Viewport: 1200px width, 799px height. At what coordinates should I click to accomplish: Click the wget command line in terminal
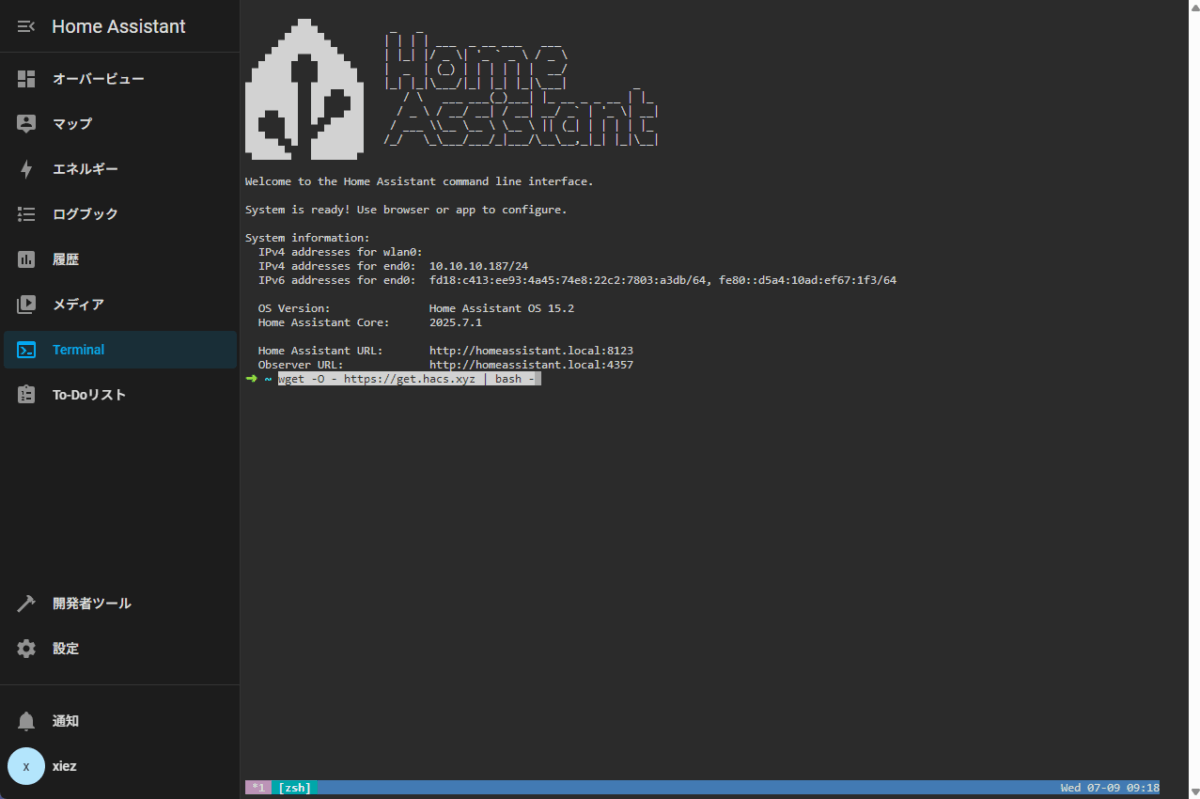tap(409, 379)
